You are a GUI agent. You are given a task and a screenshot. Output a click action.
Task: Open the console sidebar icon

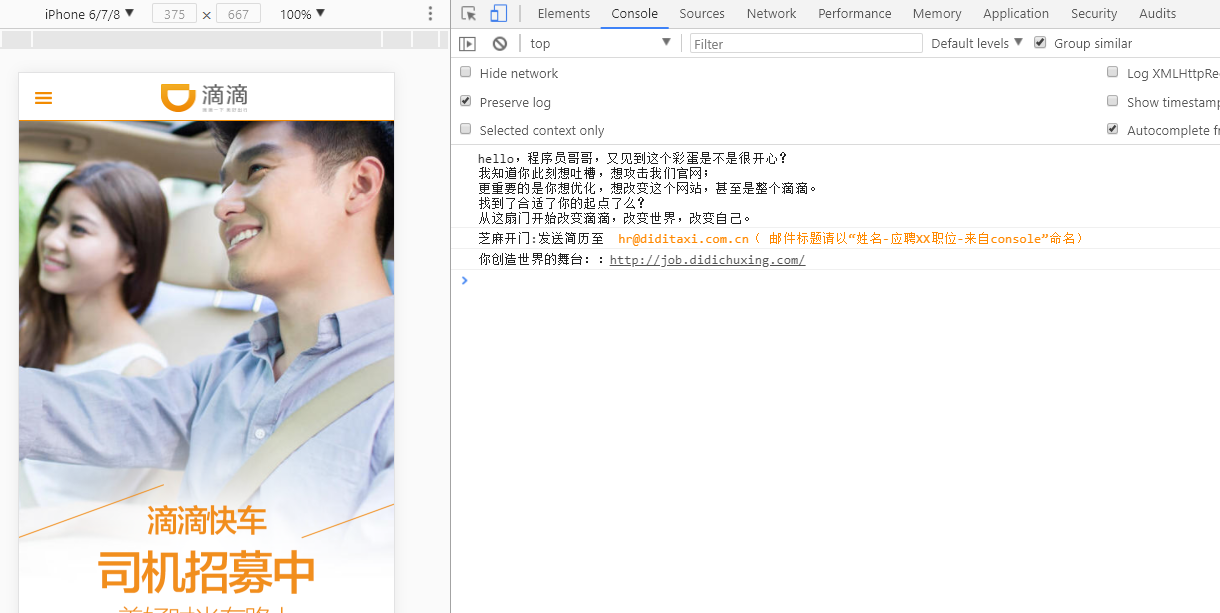(467, 43)
